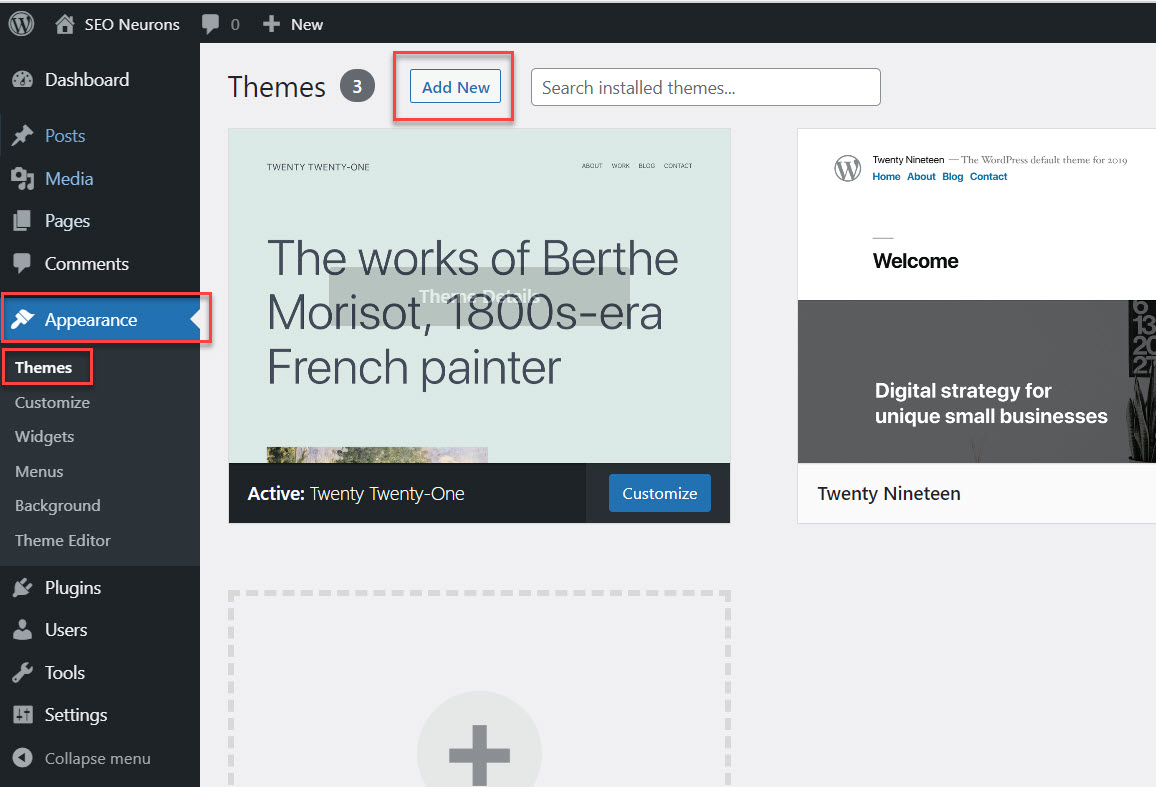1156x787 pixels.
Task: Click the Appearance paintbrush icon
Action: point(23,319)
